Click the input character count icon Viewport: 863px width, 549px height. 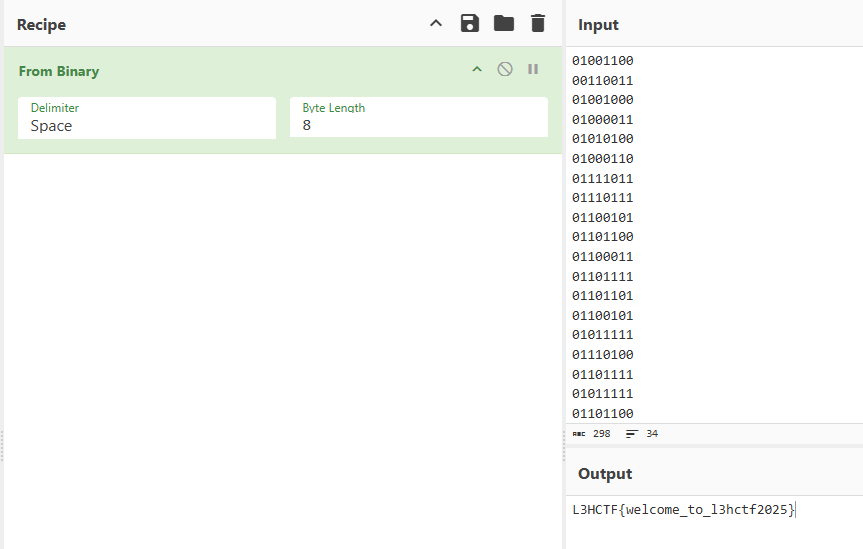pyautogui.click(x=580, y=434)
